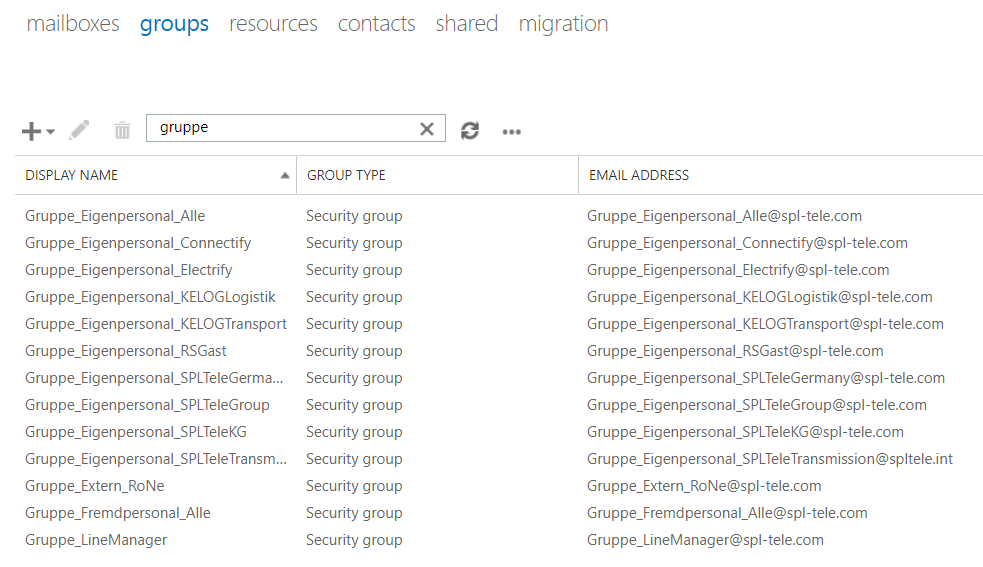The width and height of the screenshot is (983, 567).
Task: Go to the contacts tab
Action: point(377,24)
